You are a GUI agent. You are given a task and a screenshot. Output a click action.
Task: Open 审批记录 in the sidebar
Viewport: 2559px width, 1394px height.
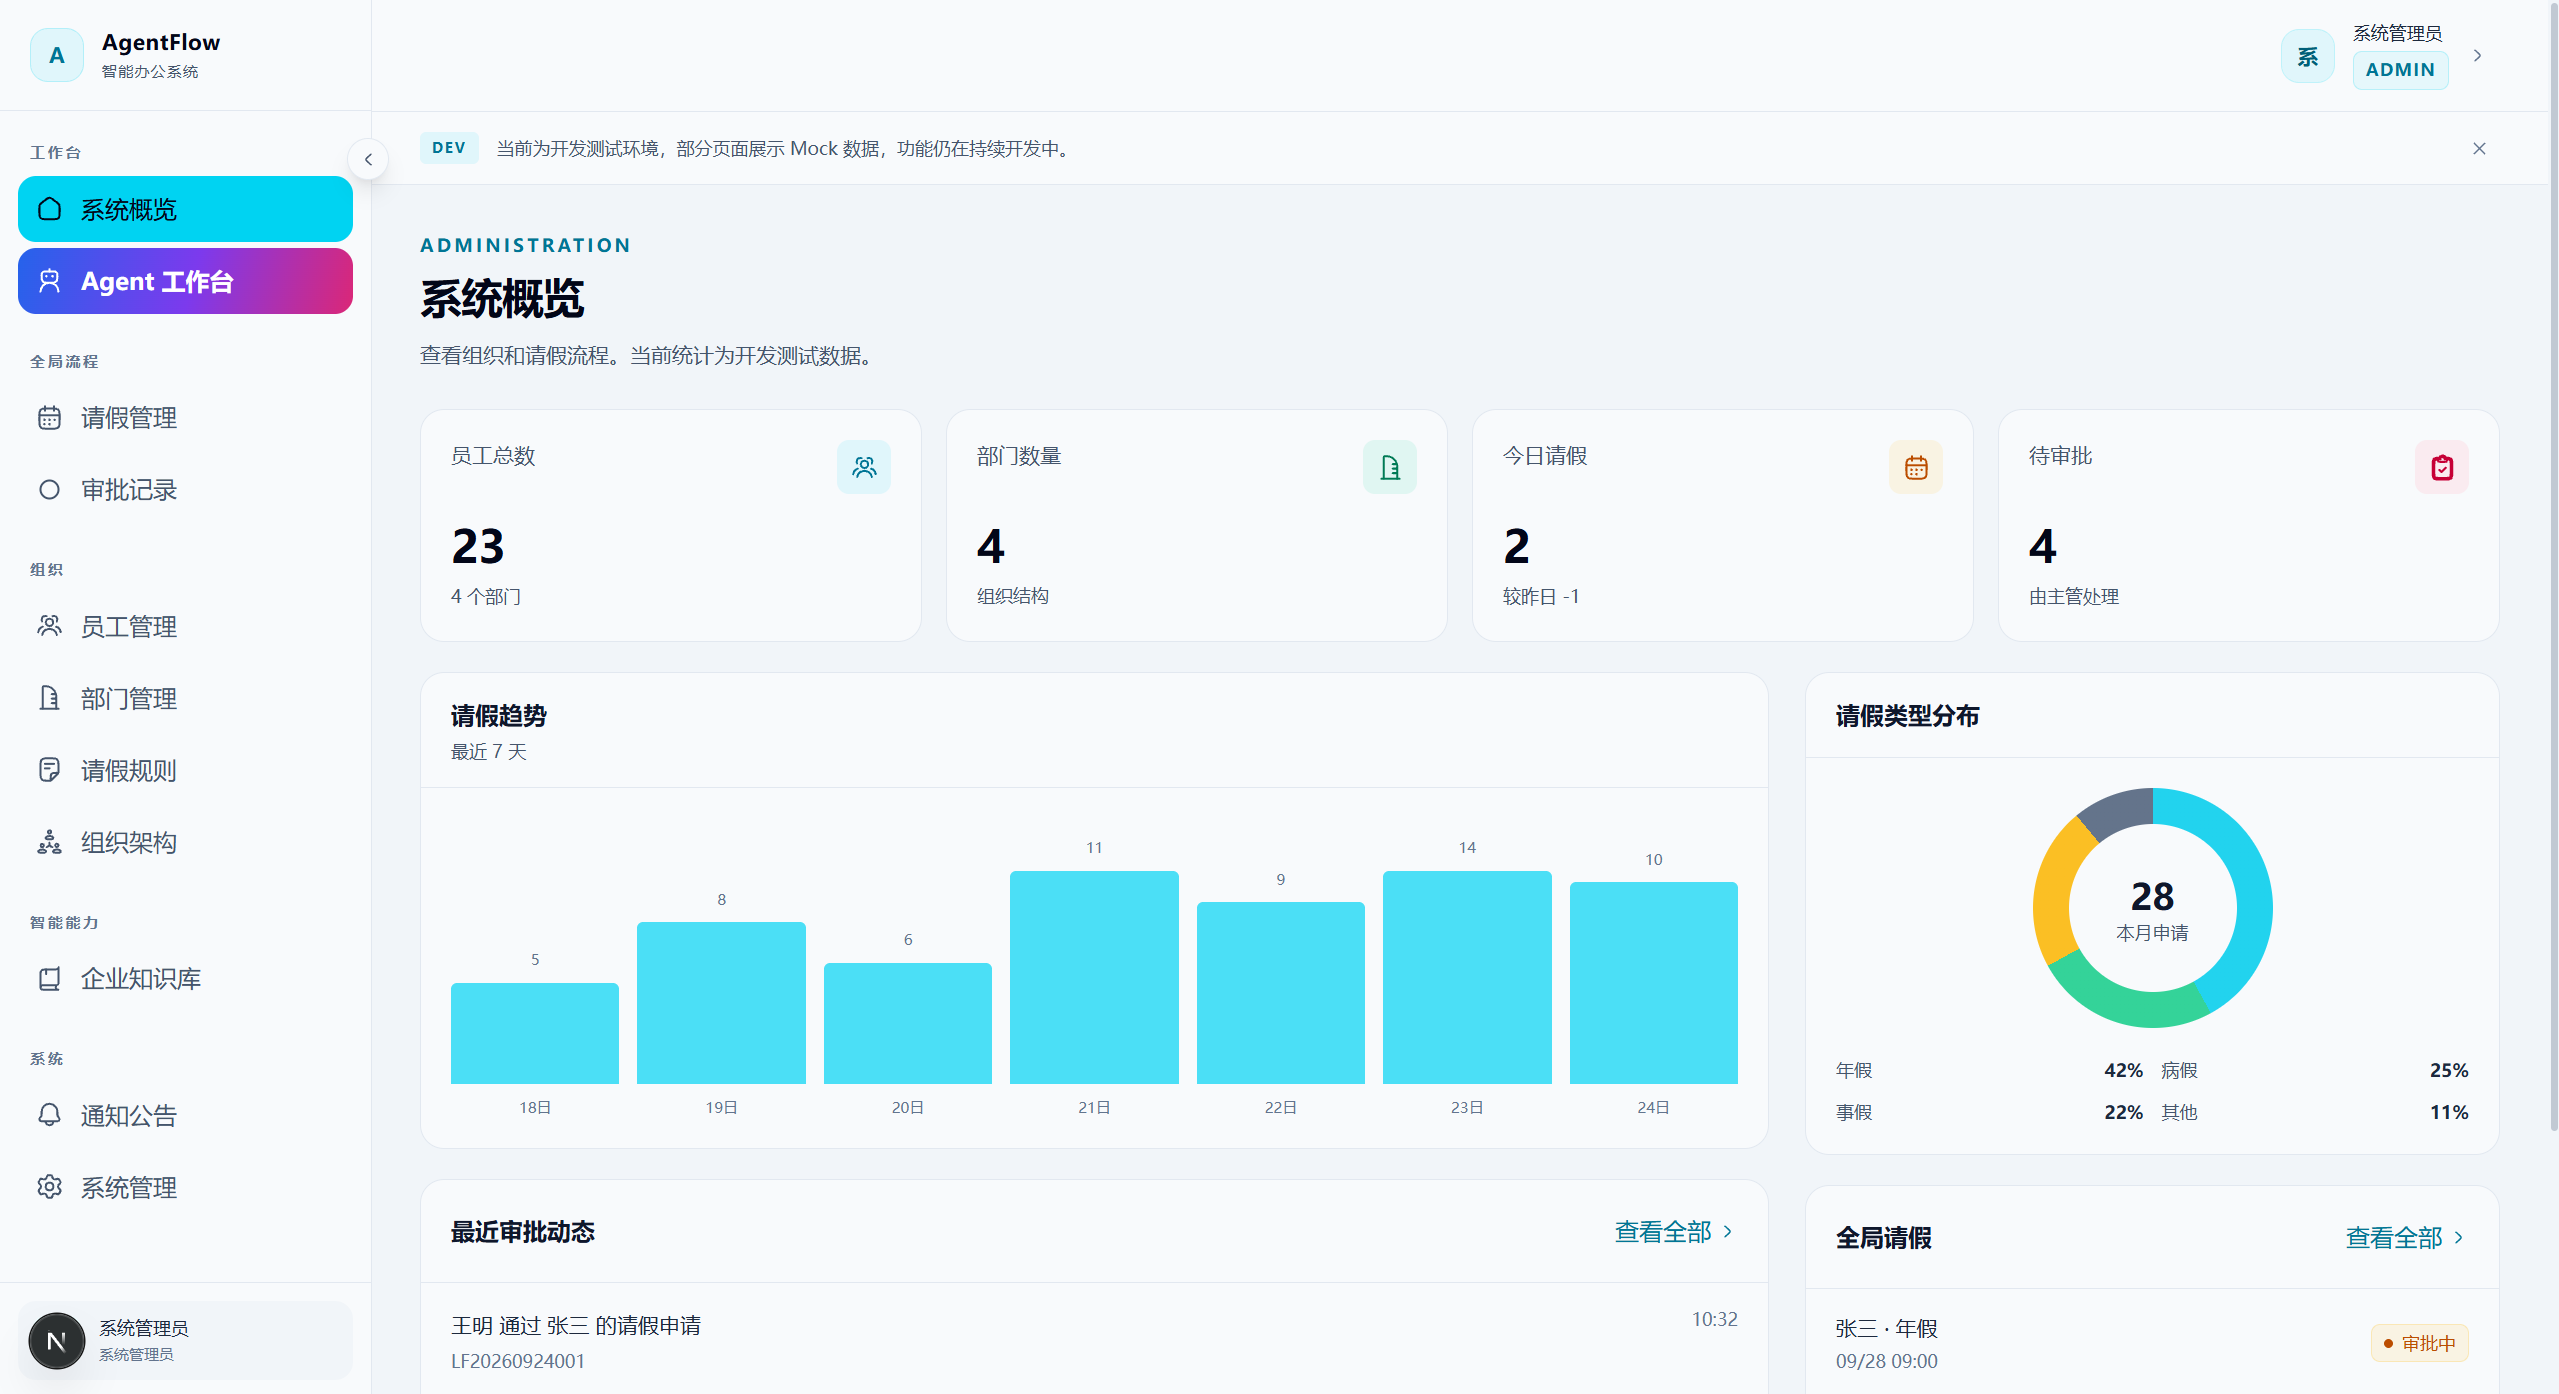point(185,490)
